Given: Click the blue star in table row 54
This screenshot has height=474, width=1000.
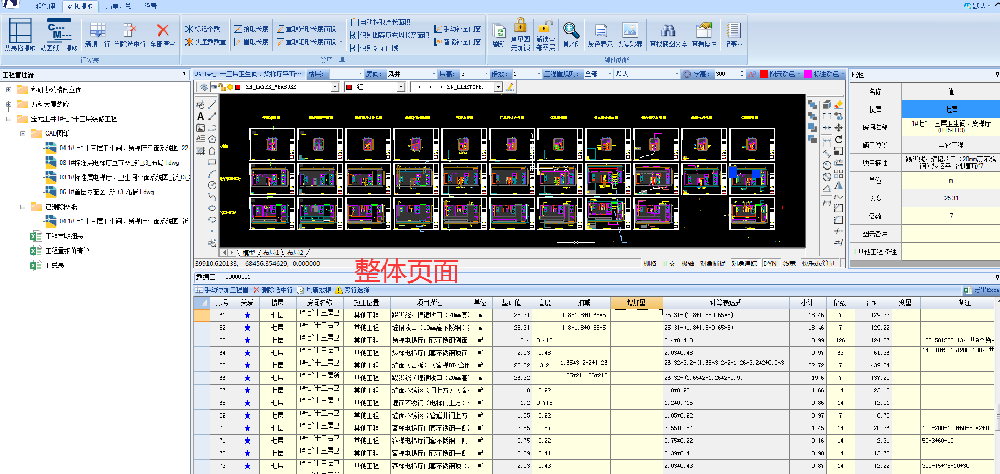Looking at the screenshot, I should coord(247,352).
